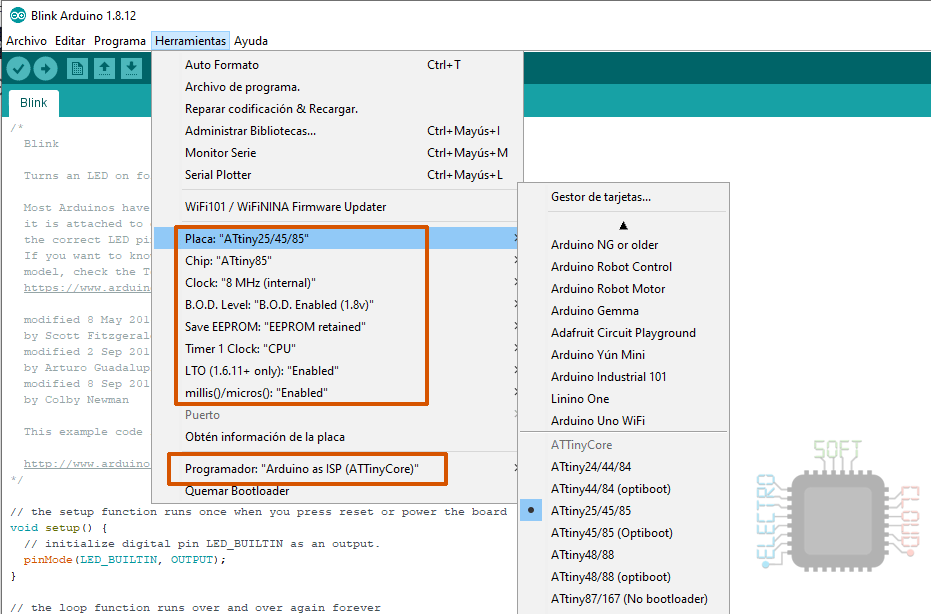Expand the Programador Arduino as ISP submenu

click(336, 469)
